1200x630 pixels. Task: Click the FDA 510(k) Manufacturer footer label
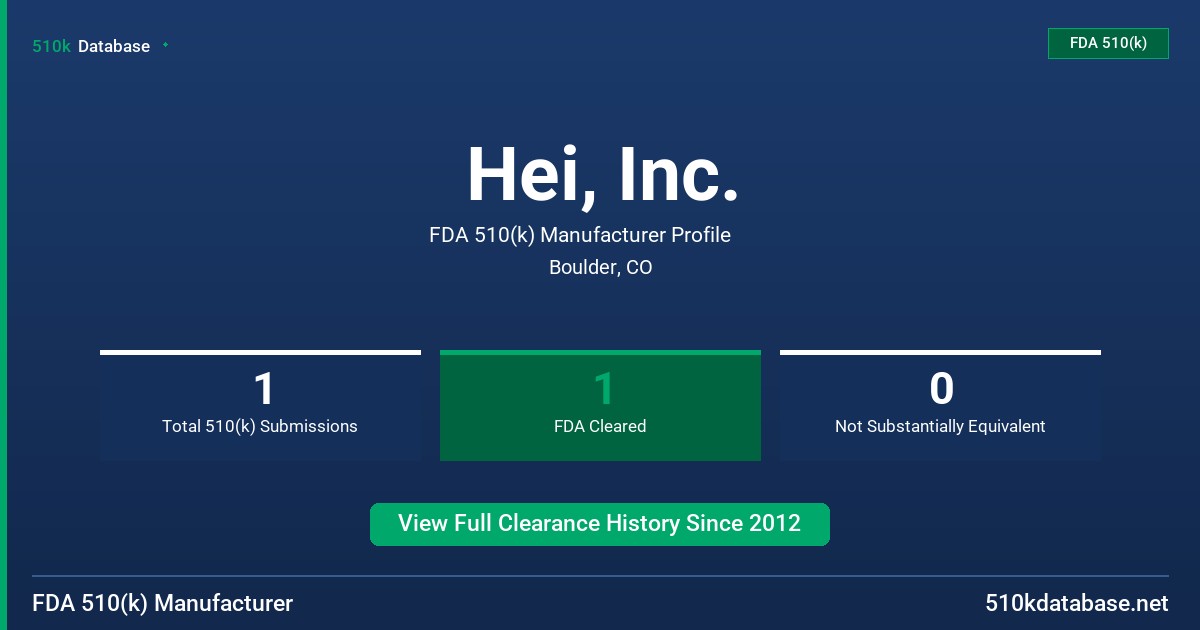click(163, 604)
